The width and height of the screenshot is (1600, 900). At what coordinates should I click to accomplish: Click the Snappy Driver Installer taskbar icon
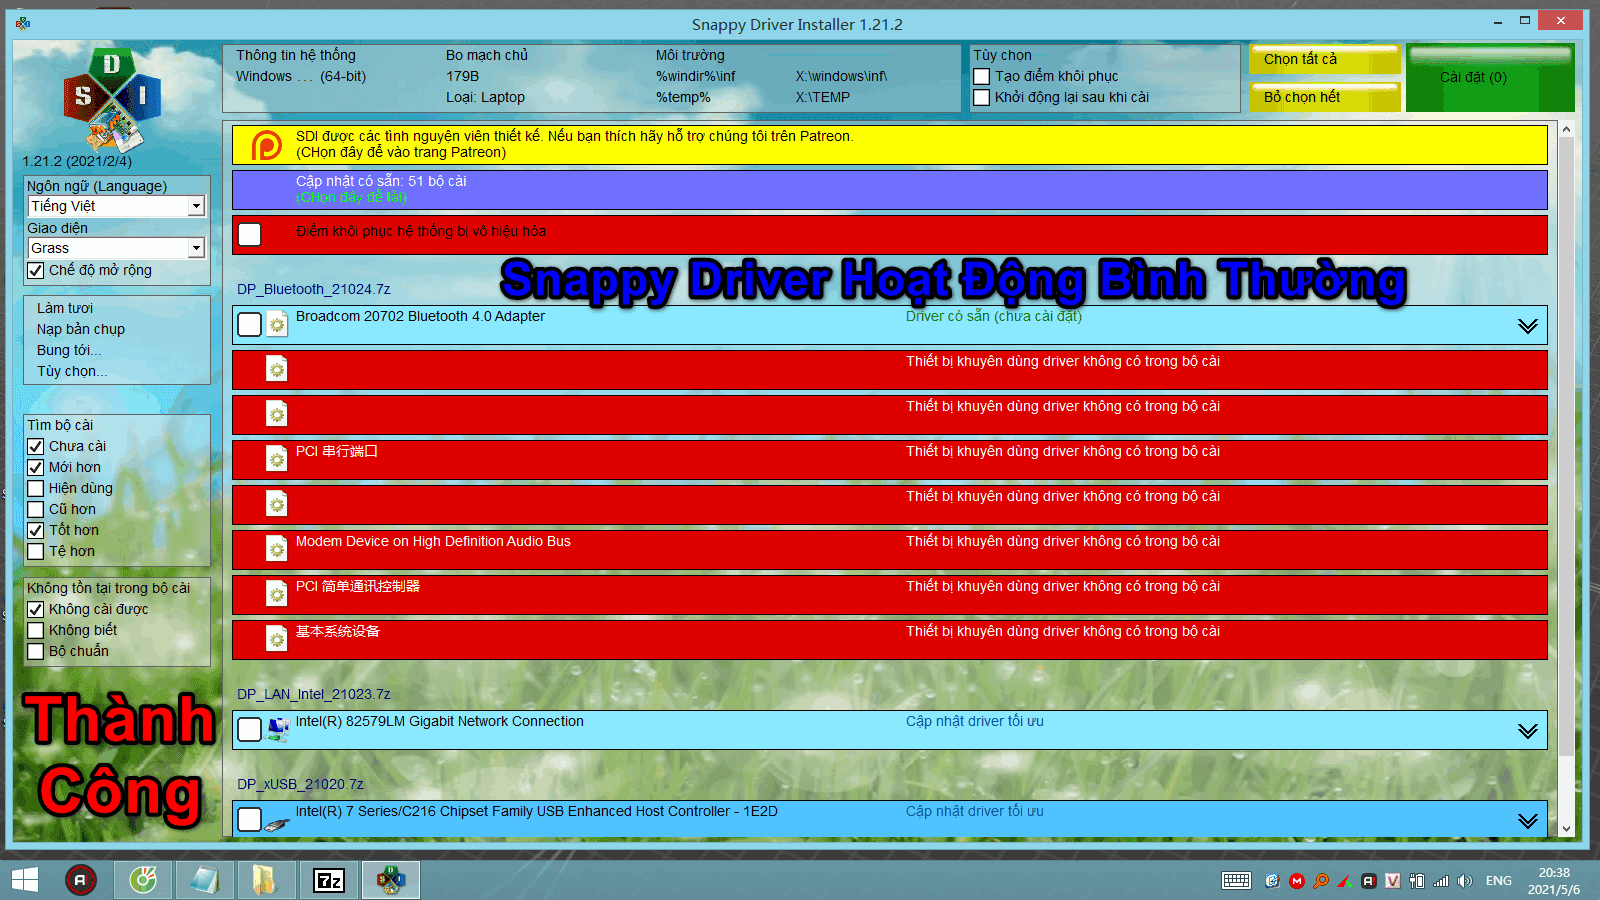pyautogui.click(x=390, y=880)
